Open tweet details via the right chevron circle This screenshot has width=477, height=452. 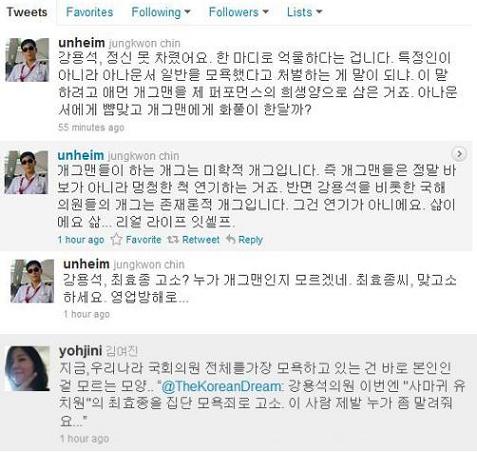(459, 154)
